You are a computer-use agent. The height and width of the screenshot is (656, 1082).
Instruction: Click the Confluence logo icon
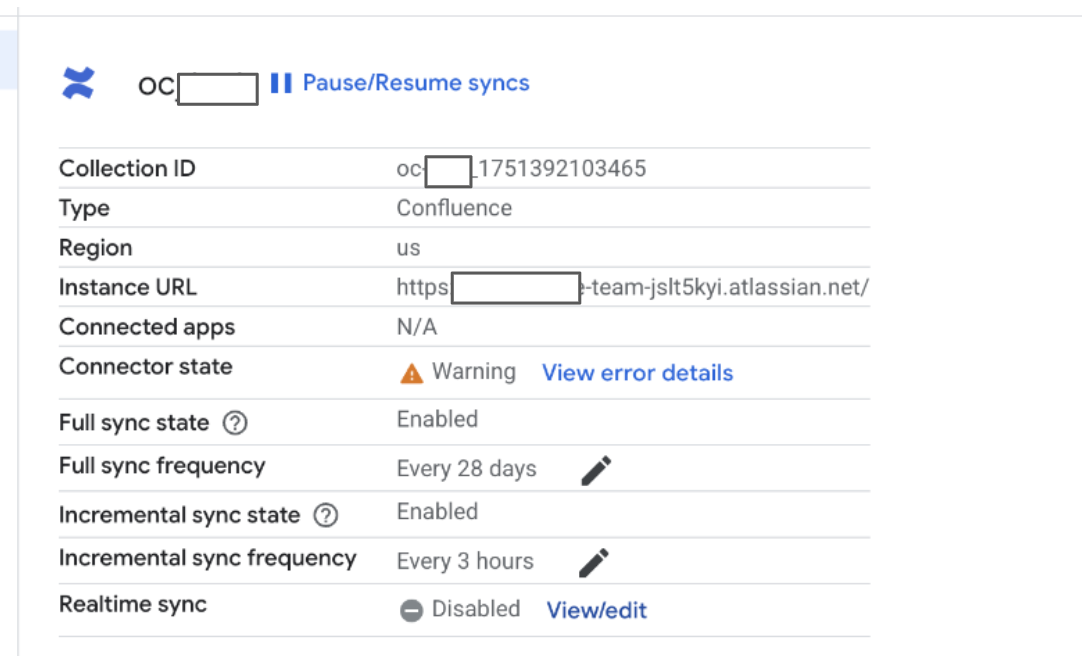point(78,83)
